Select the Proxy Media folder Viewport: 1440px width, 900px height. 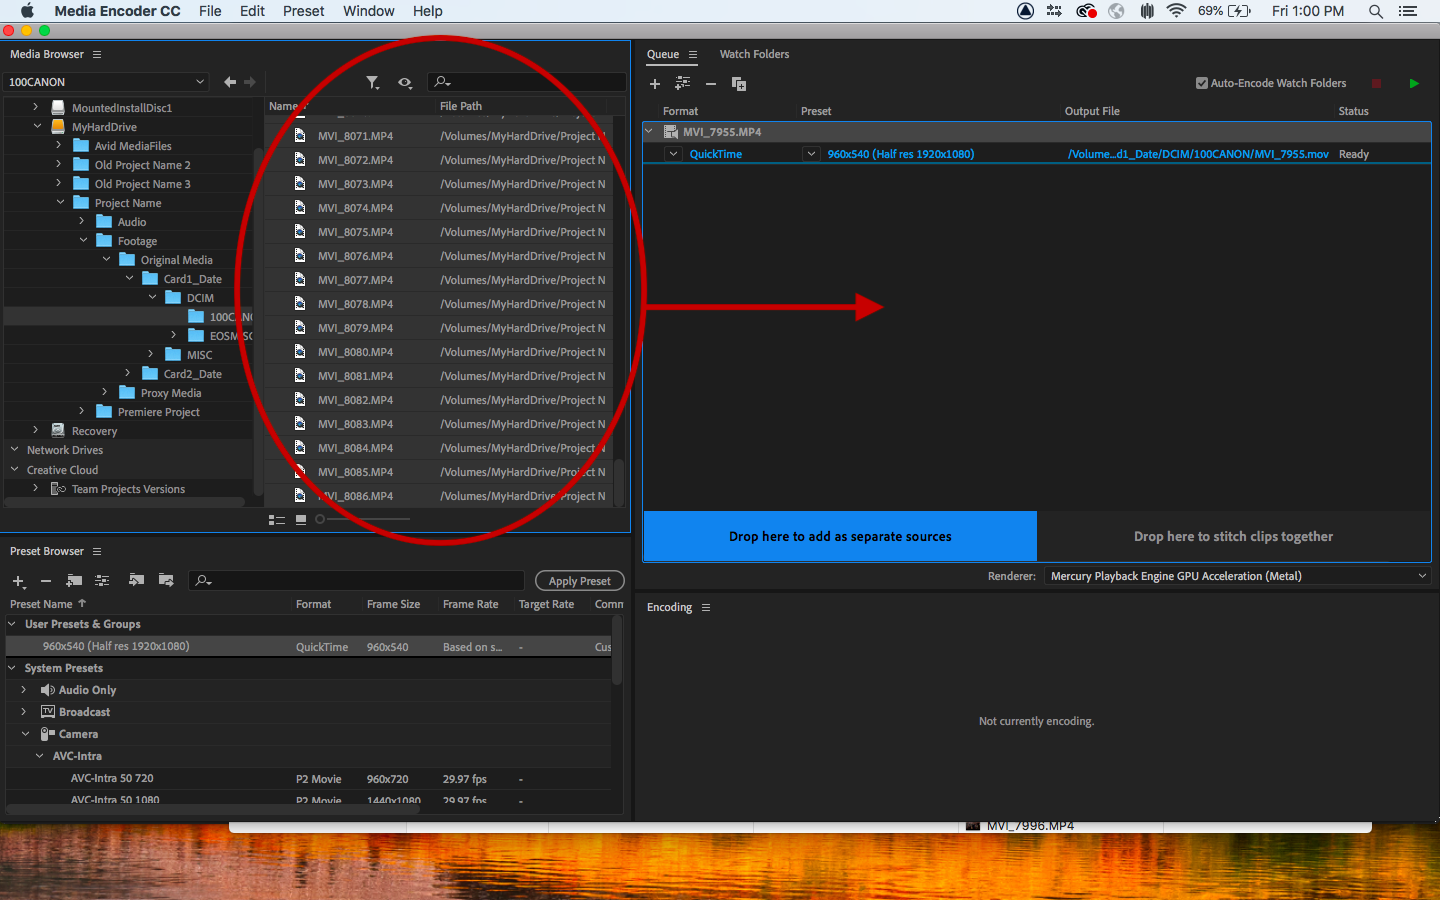point(170,393)
